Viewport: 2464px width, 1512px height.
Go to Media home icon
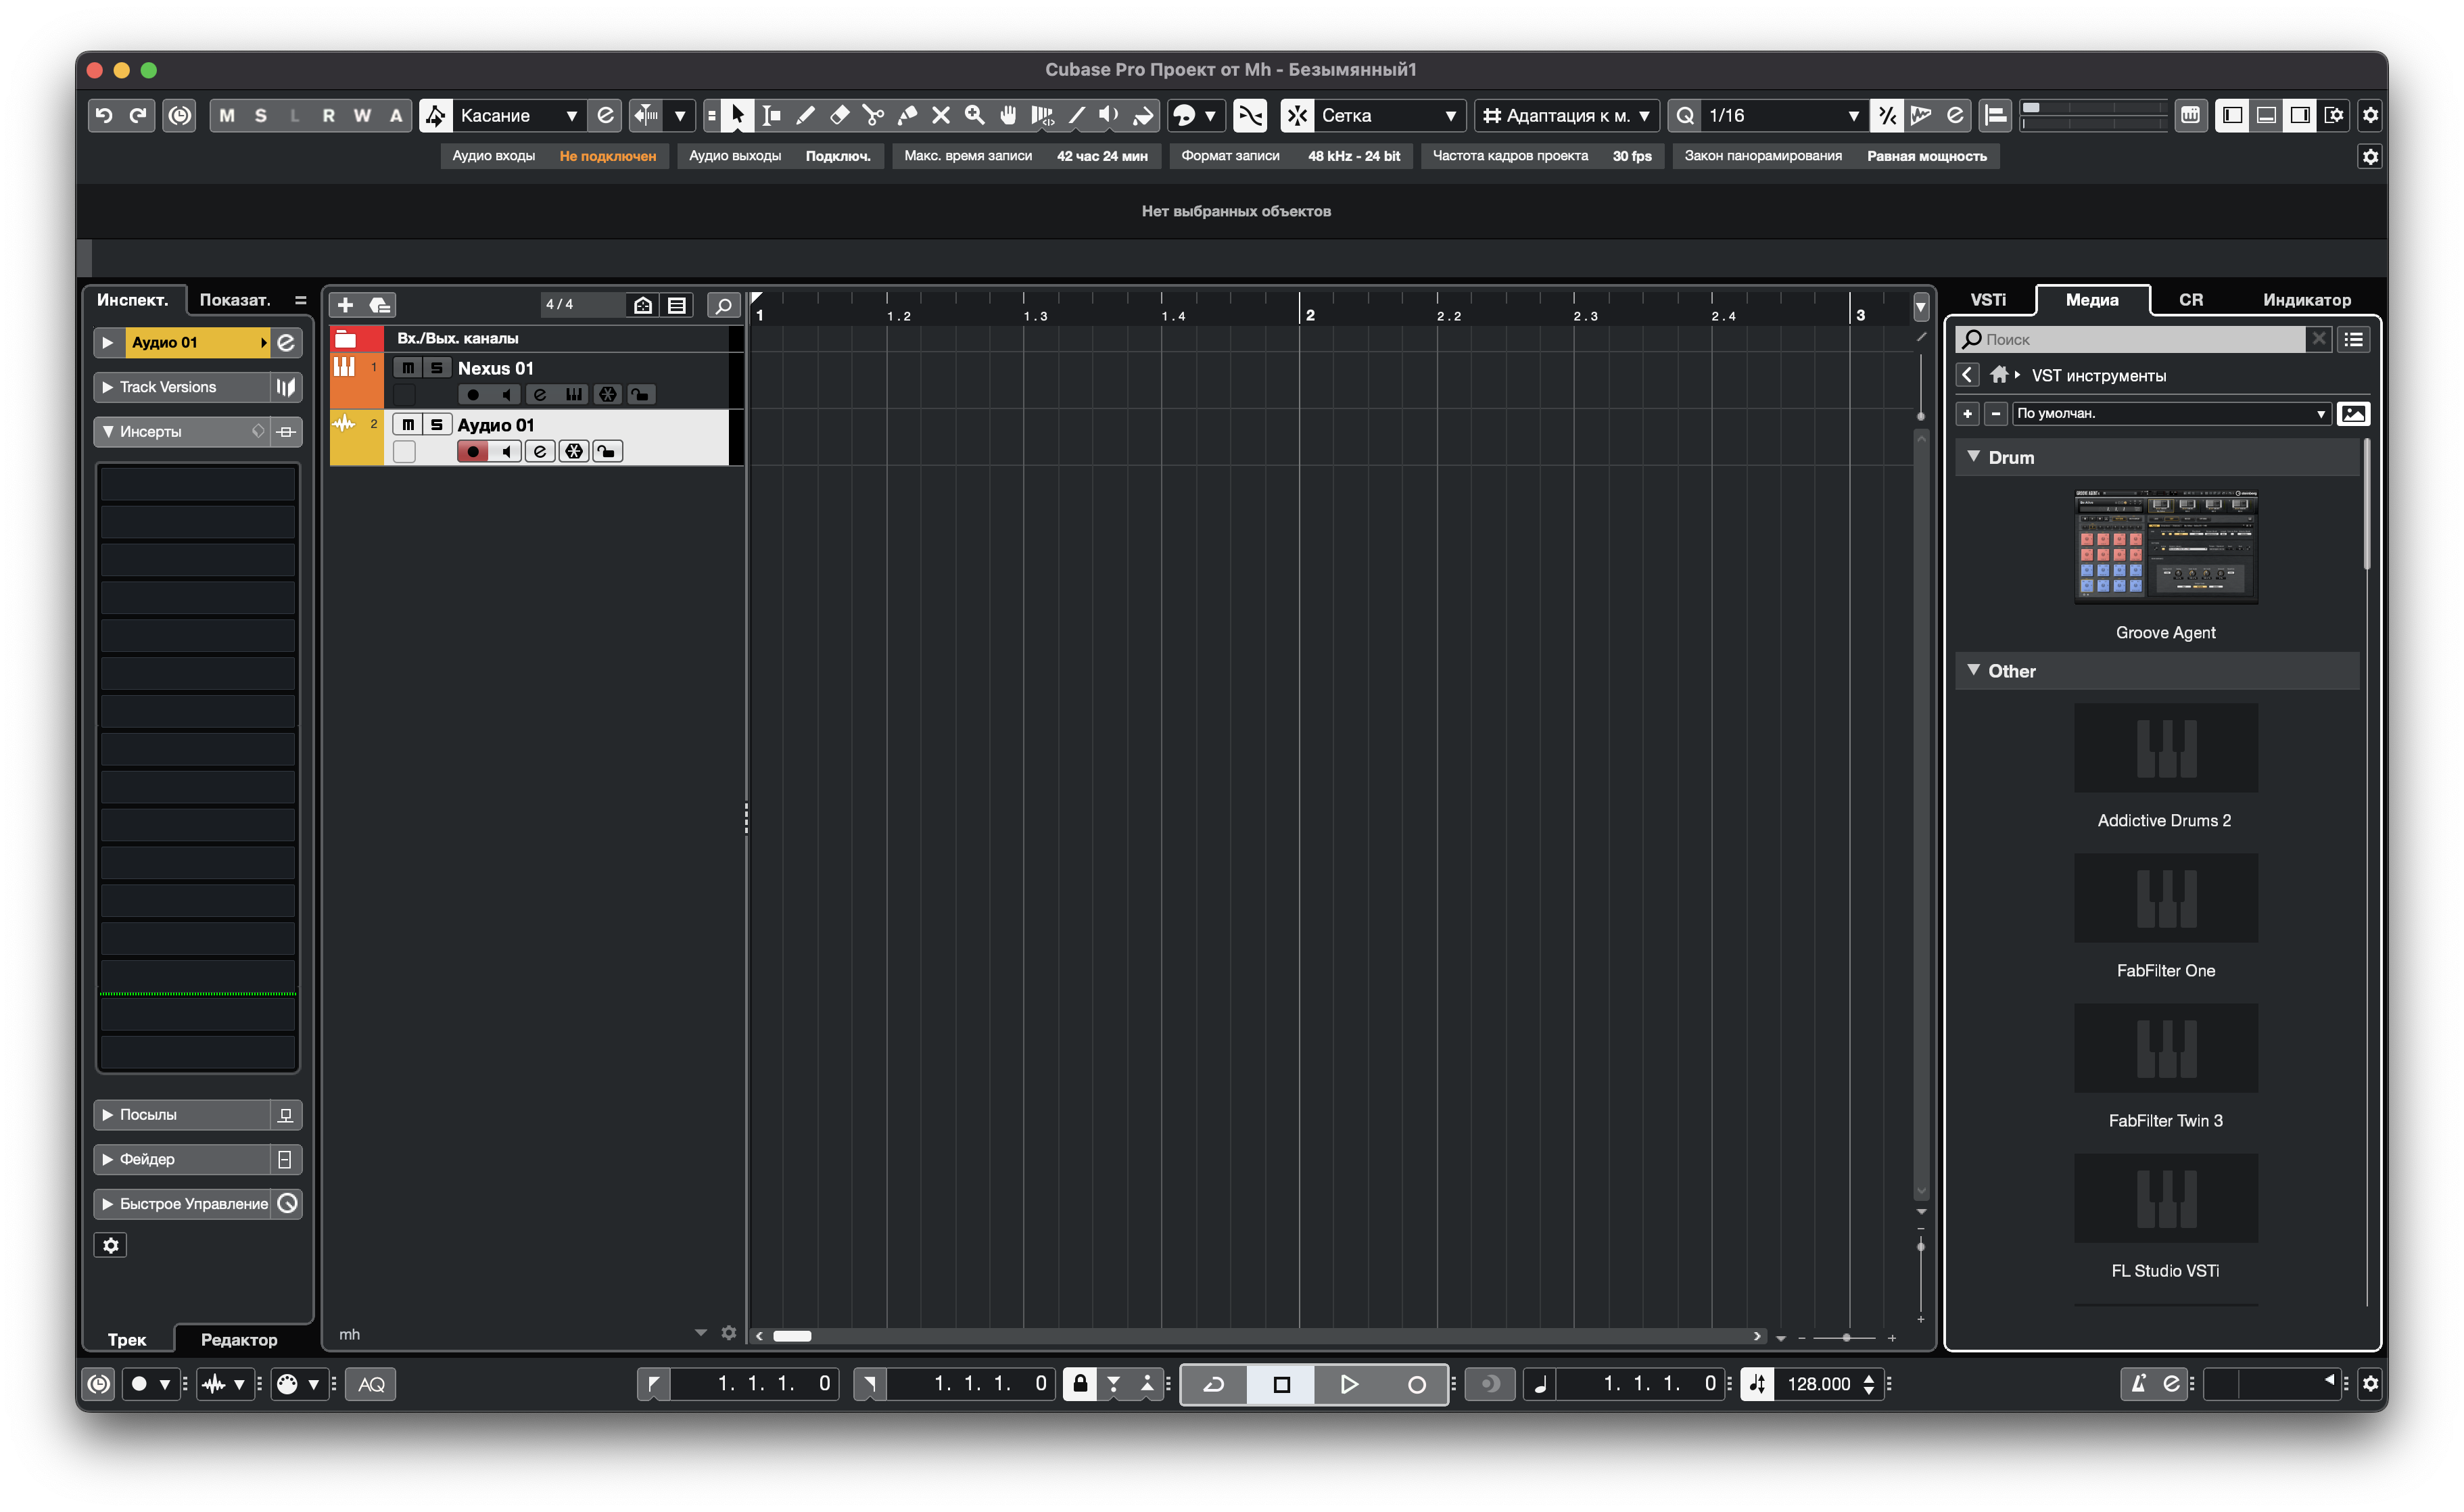click(1999, 375)
